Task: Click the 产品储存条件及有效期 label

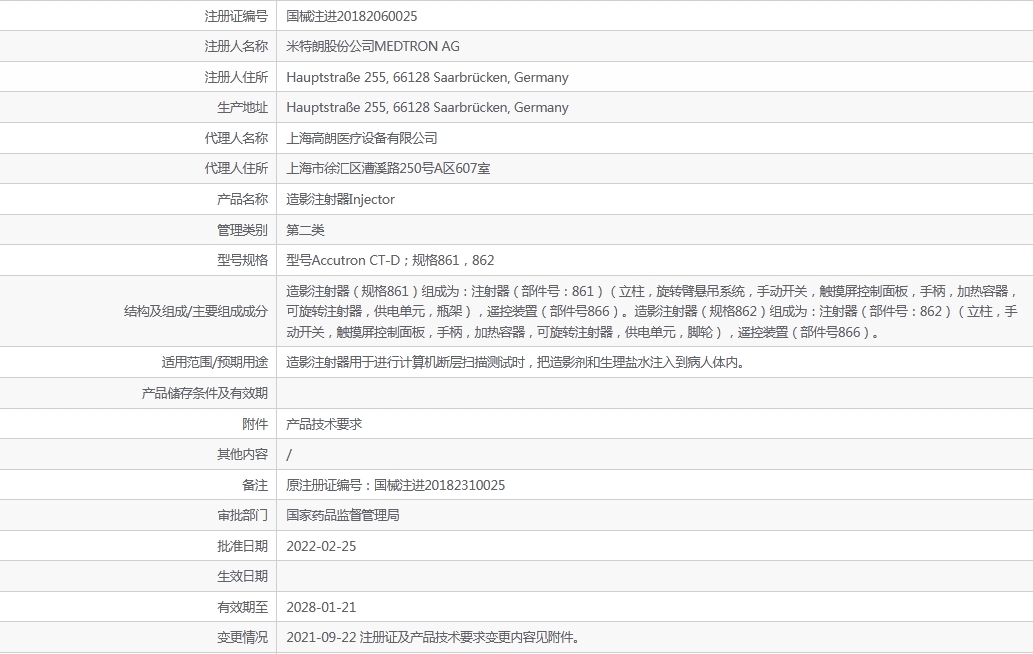Action: tap(204, 393)
